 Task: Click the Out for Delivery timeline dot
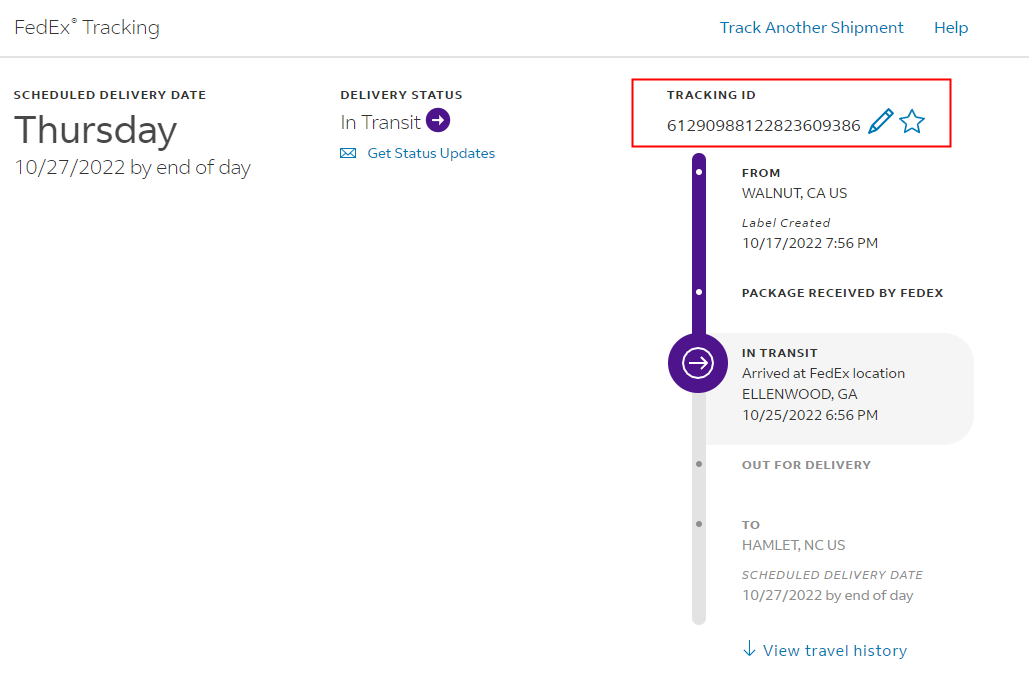[698, 464]
